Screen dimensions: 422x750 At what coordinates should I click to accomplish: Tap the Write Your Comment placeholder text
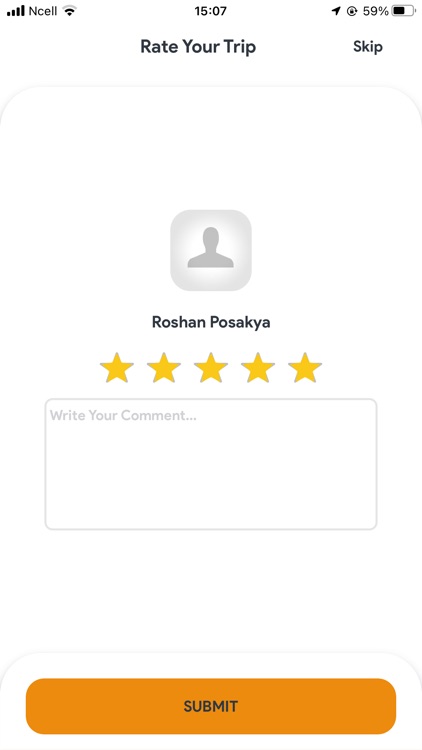123,415
